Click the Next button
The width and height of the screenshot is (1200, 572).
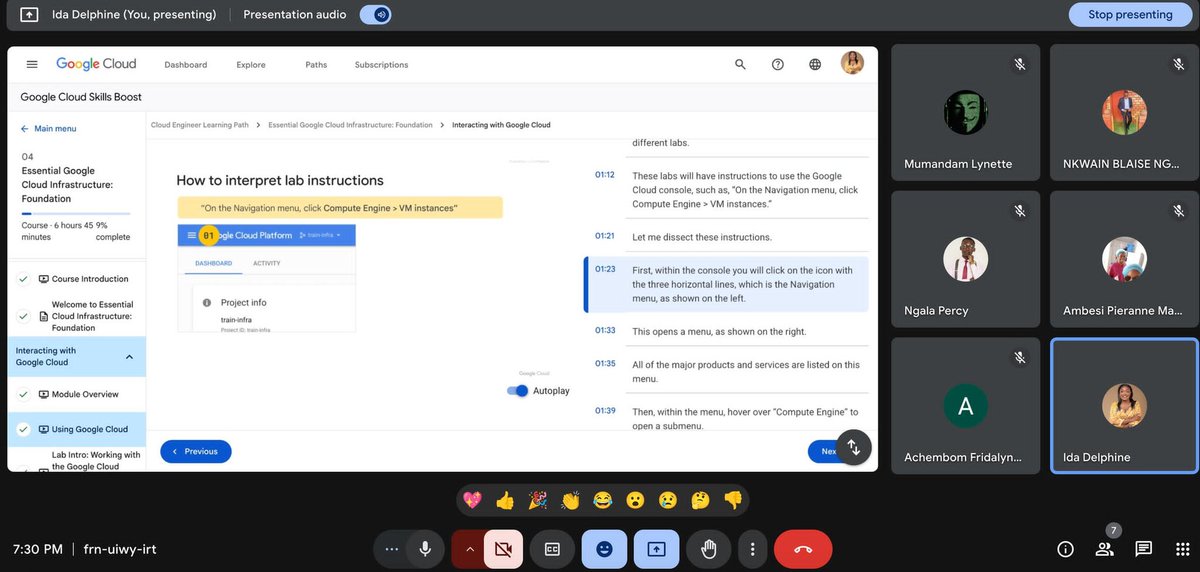826,452
